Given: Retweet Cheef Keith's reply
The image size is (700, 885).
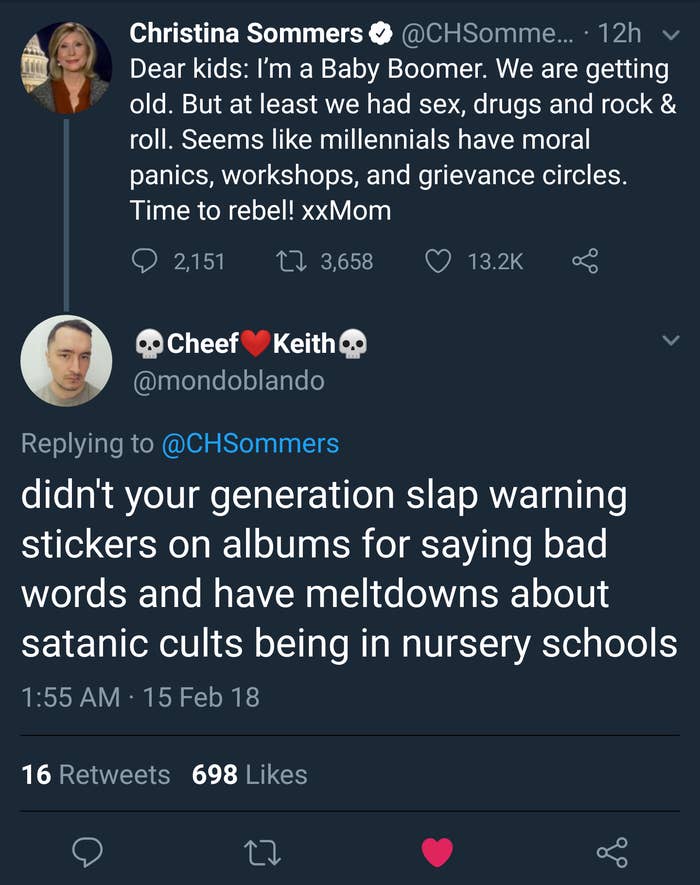Looking at the screenshot, I should click(262, 852).
